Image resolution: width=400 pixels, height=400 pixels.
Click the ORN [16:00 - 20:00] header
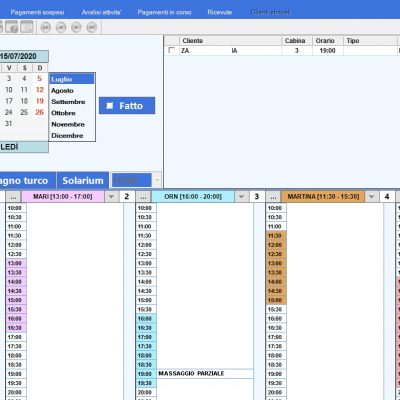click(193, 197)
